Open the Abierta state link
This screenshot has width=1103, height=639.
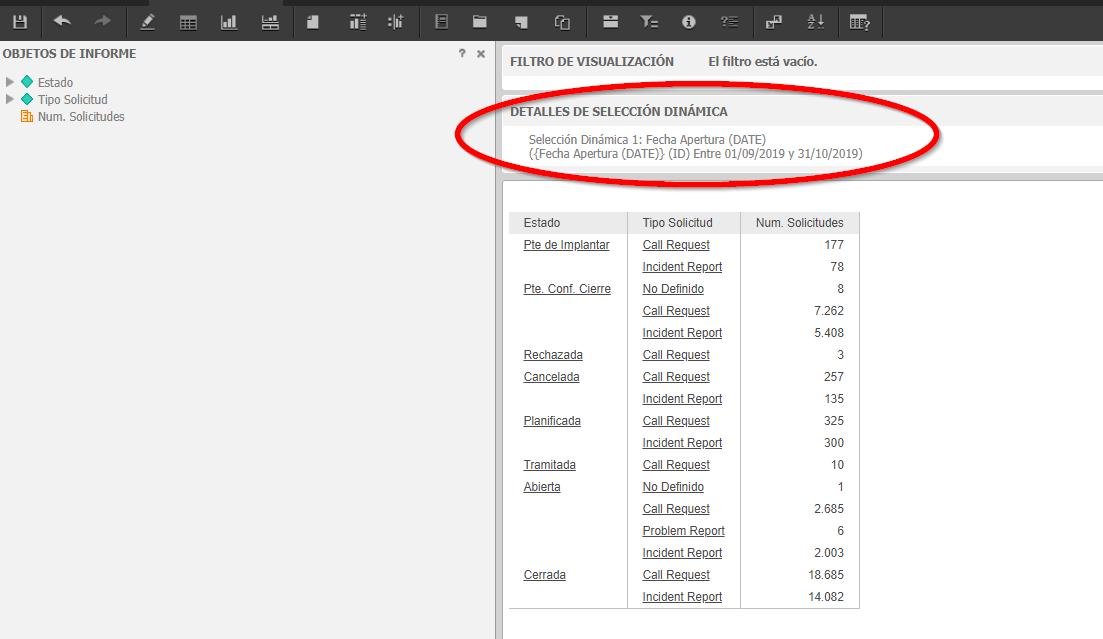[542, 486]
